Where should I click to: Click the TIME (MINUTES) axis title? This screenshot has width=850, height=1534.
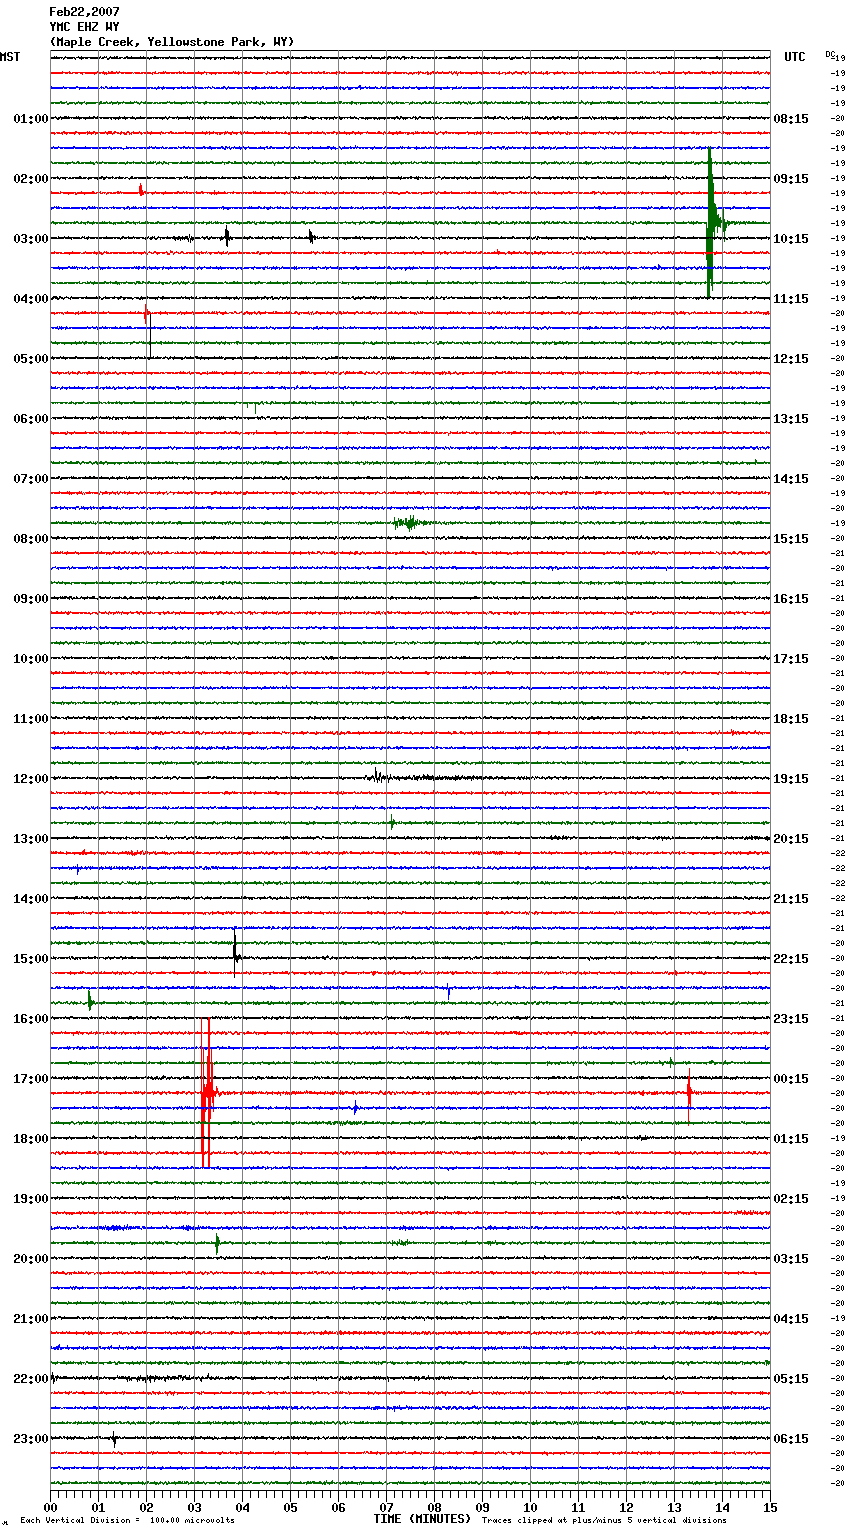(x=422, y=1519)
